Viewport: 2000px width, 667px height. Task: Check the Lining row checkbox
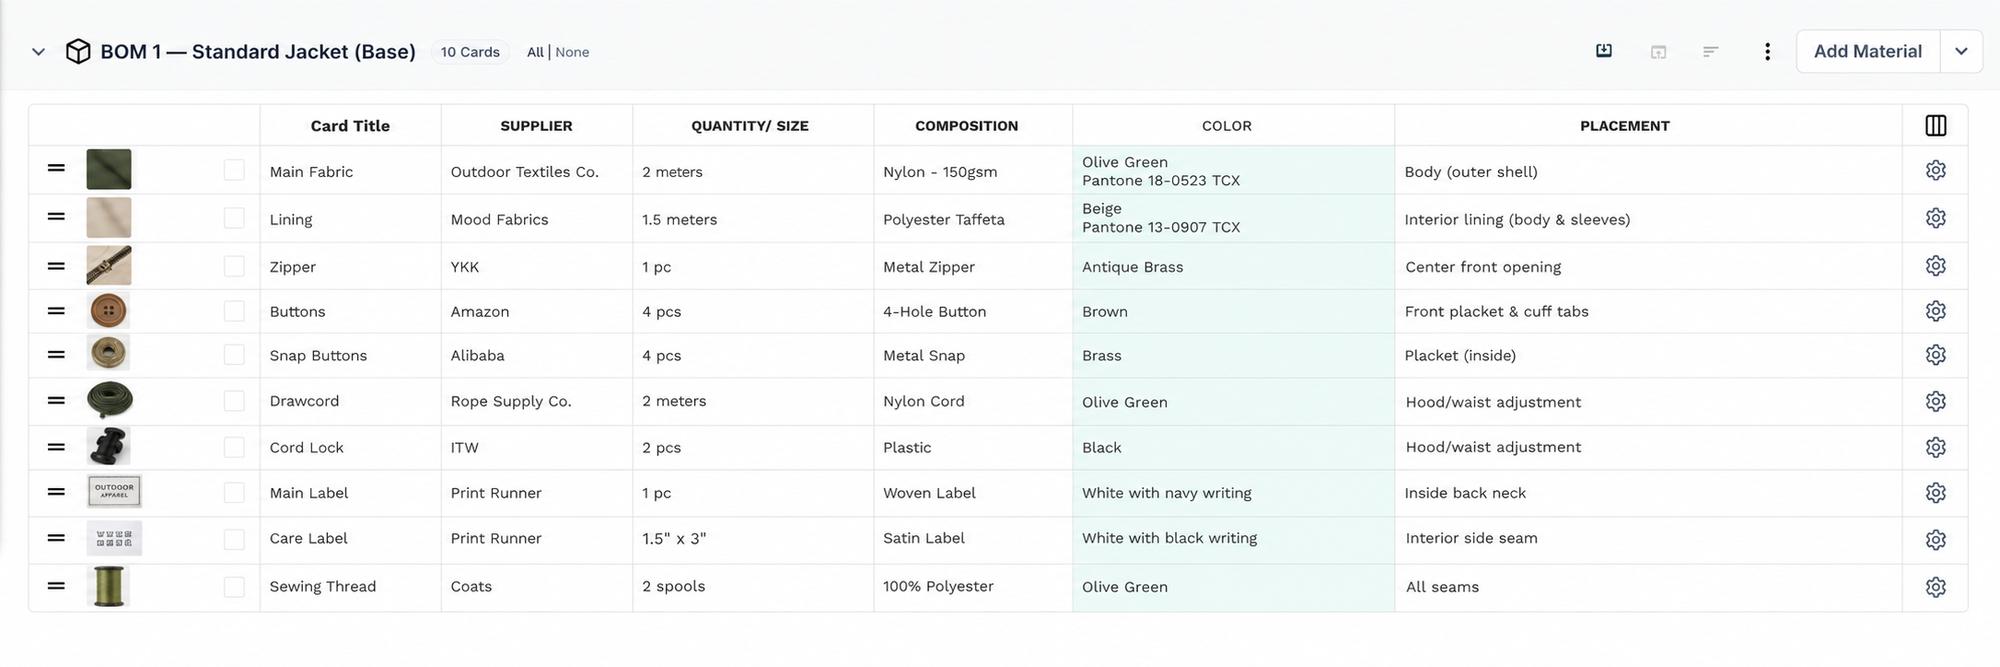(x=234, y=218)
